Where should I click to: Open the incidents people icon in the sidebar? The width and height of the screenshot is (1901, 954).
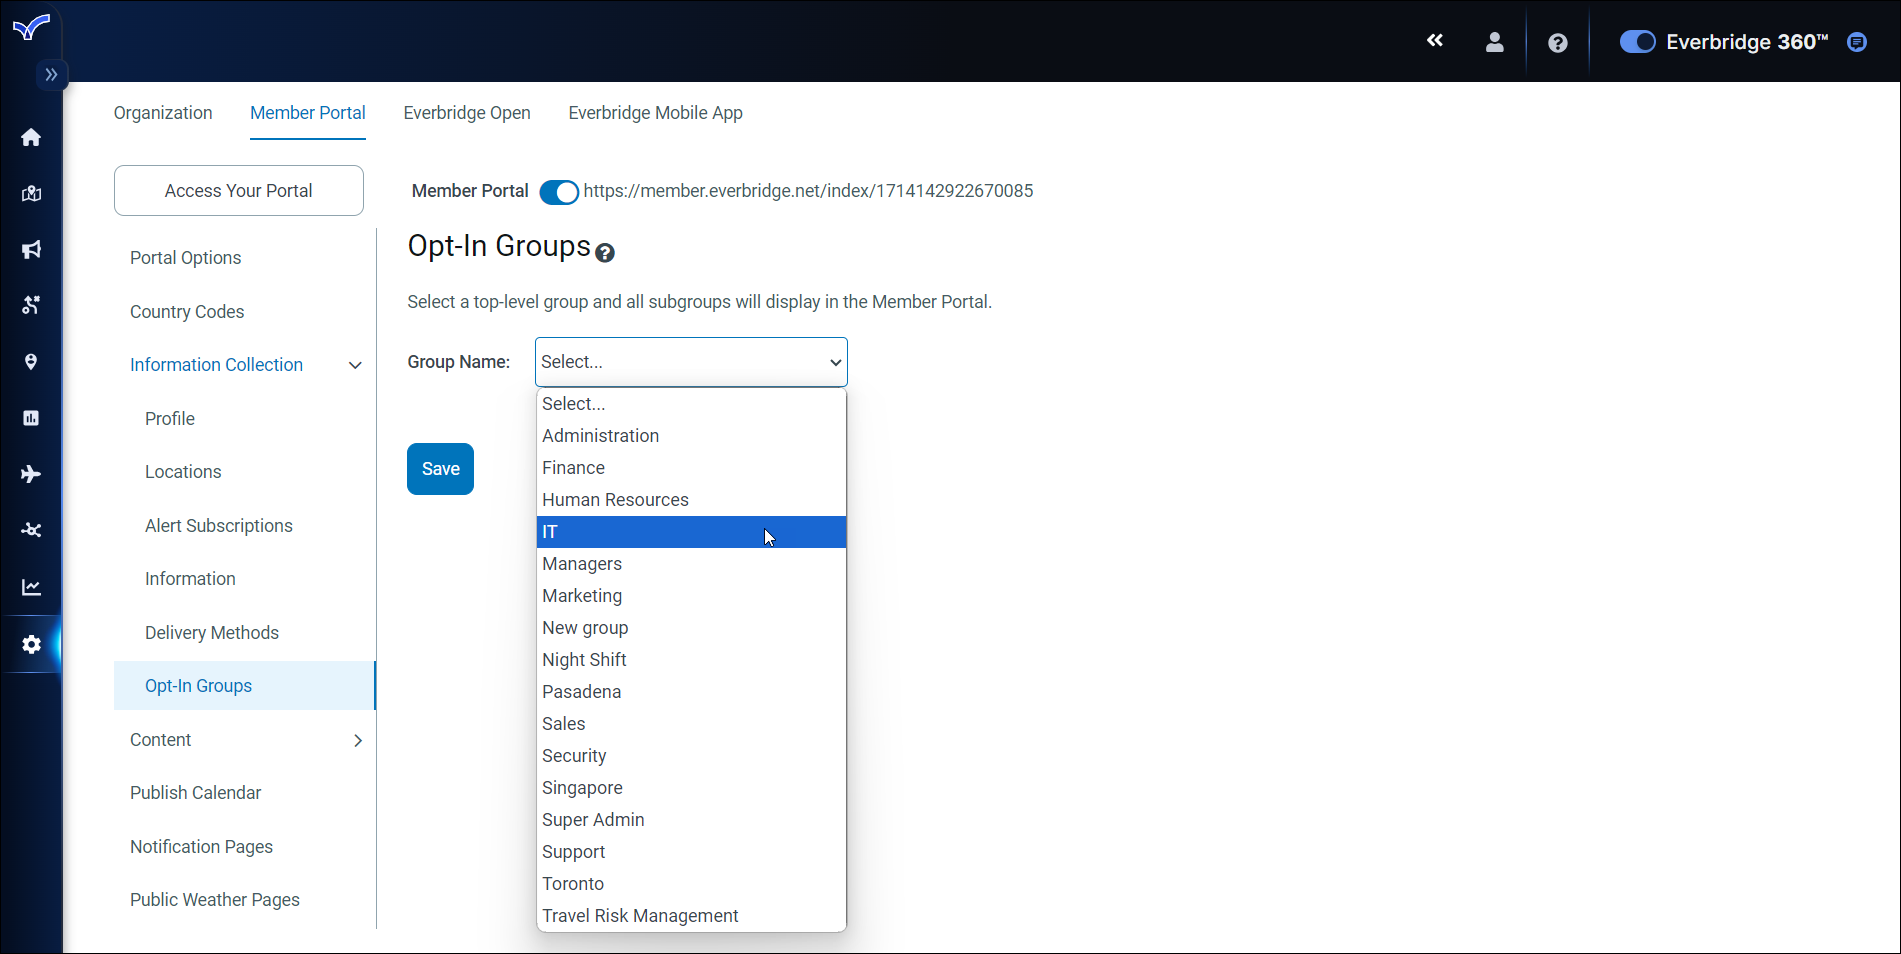[31, 305]
